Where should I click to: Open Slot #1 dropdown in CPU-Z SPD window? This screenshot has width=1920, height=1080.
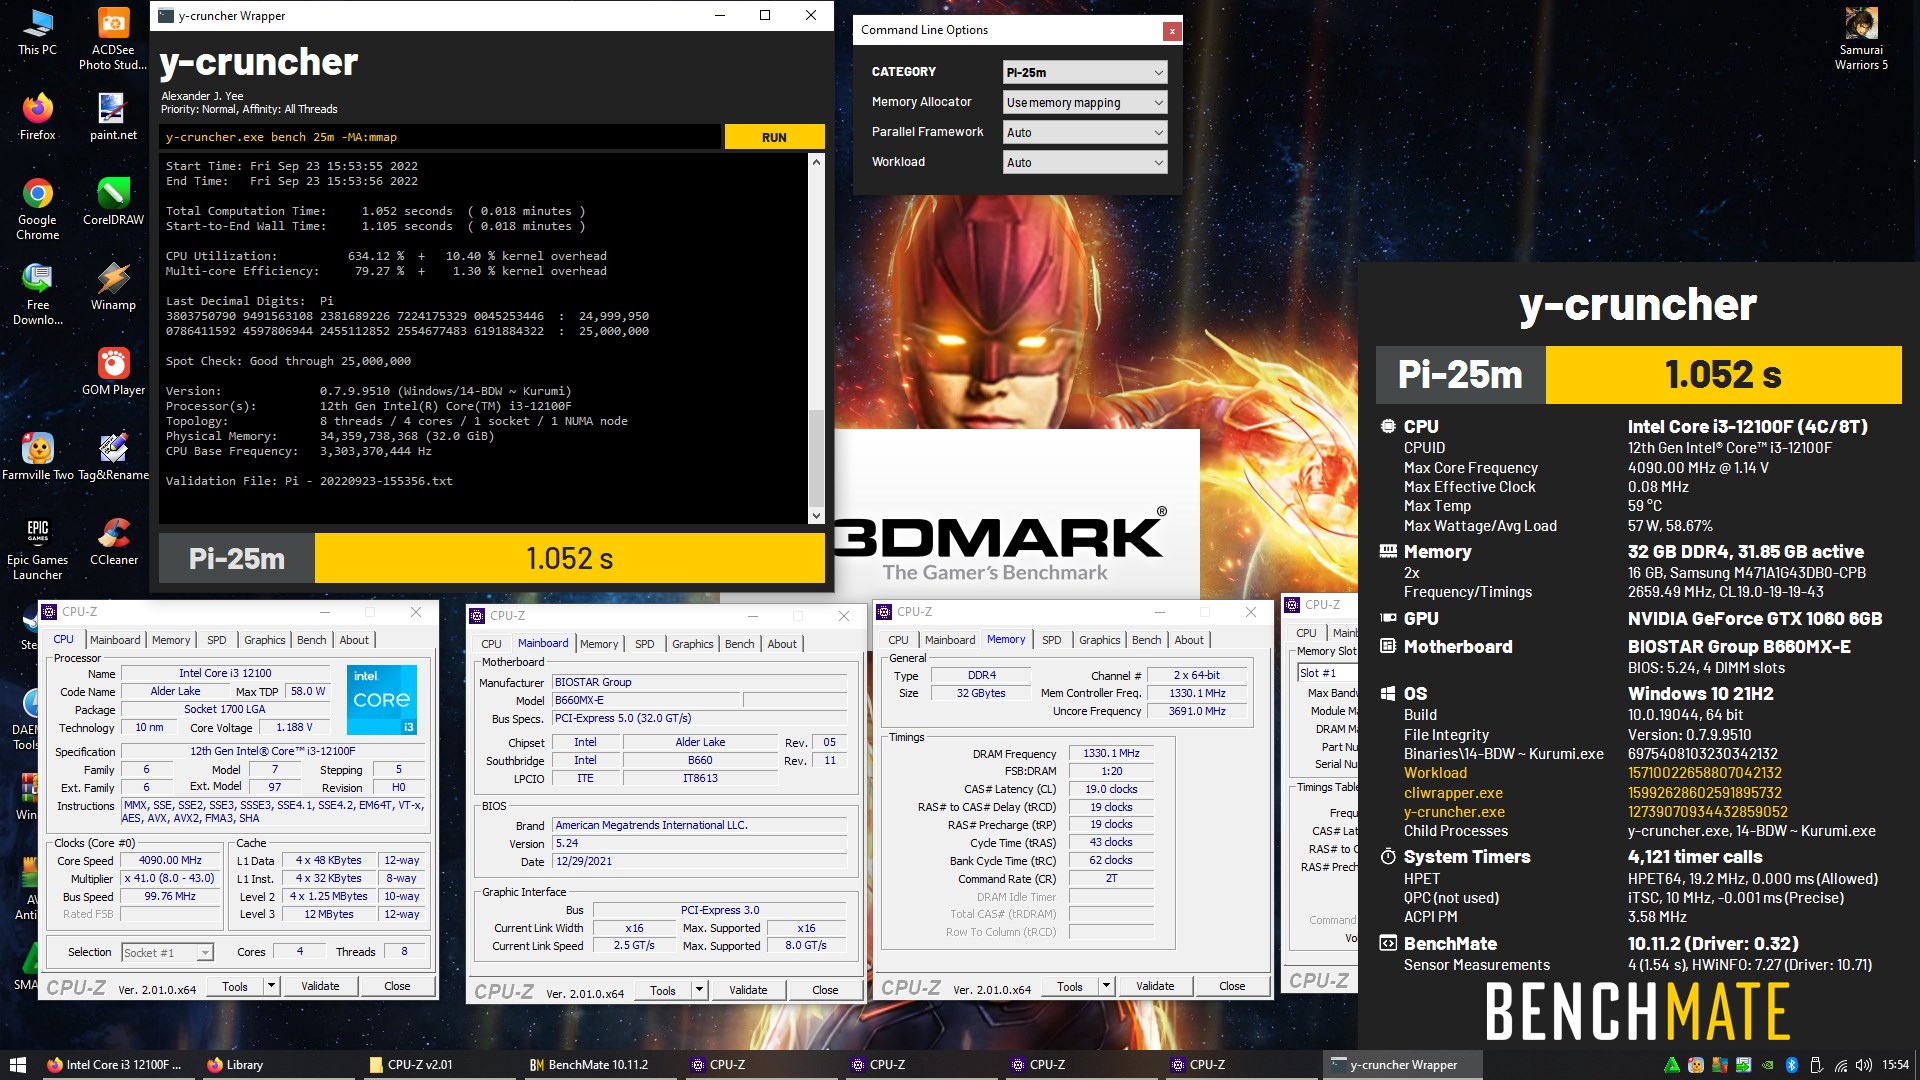tap(1327, 673)
